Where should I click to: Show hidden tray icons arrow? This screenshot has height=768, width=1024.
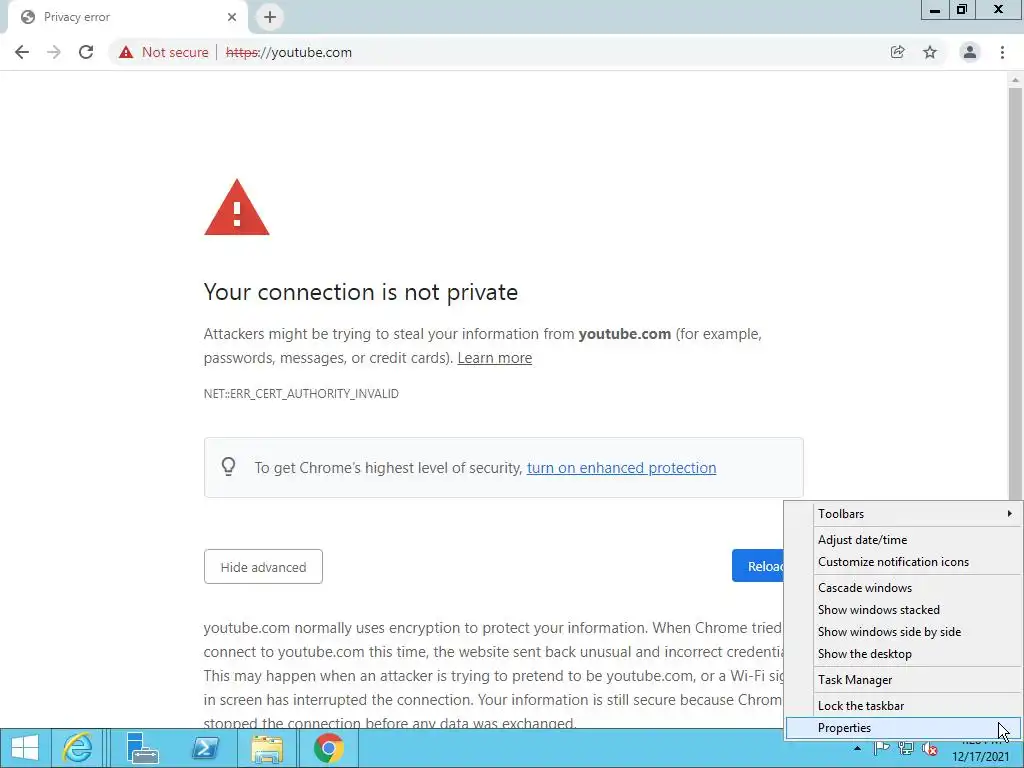click(857, 748)
